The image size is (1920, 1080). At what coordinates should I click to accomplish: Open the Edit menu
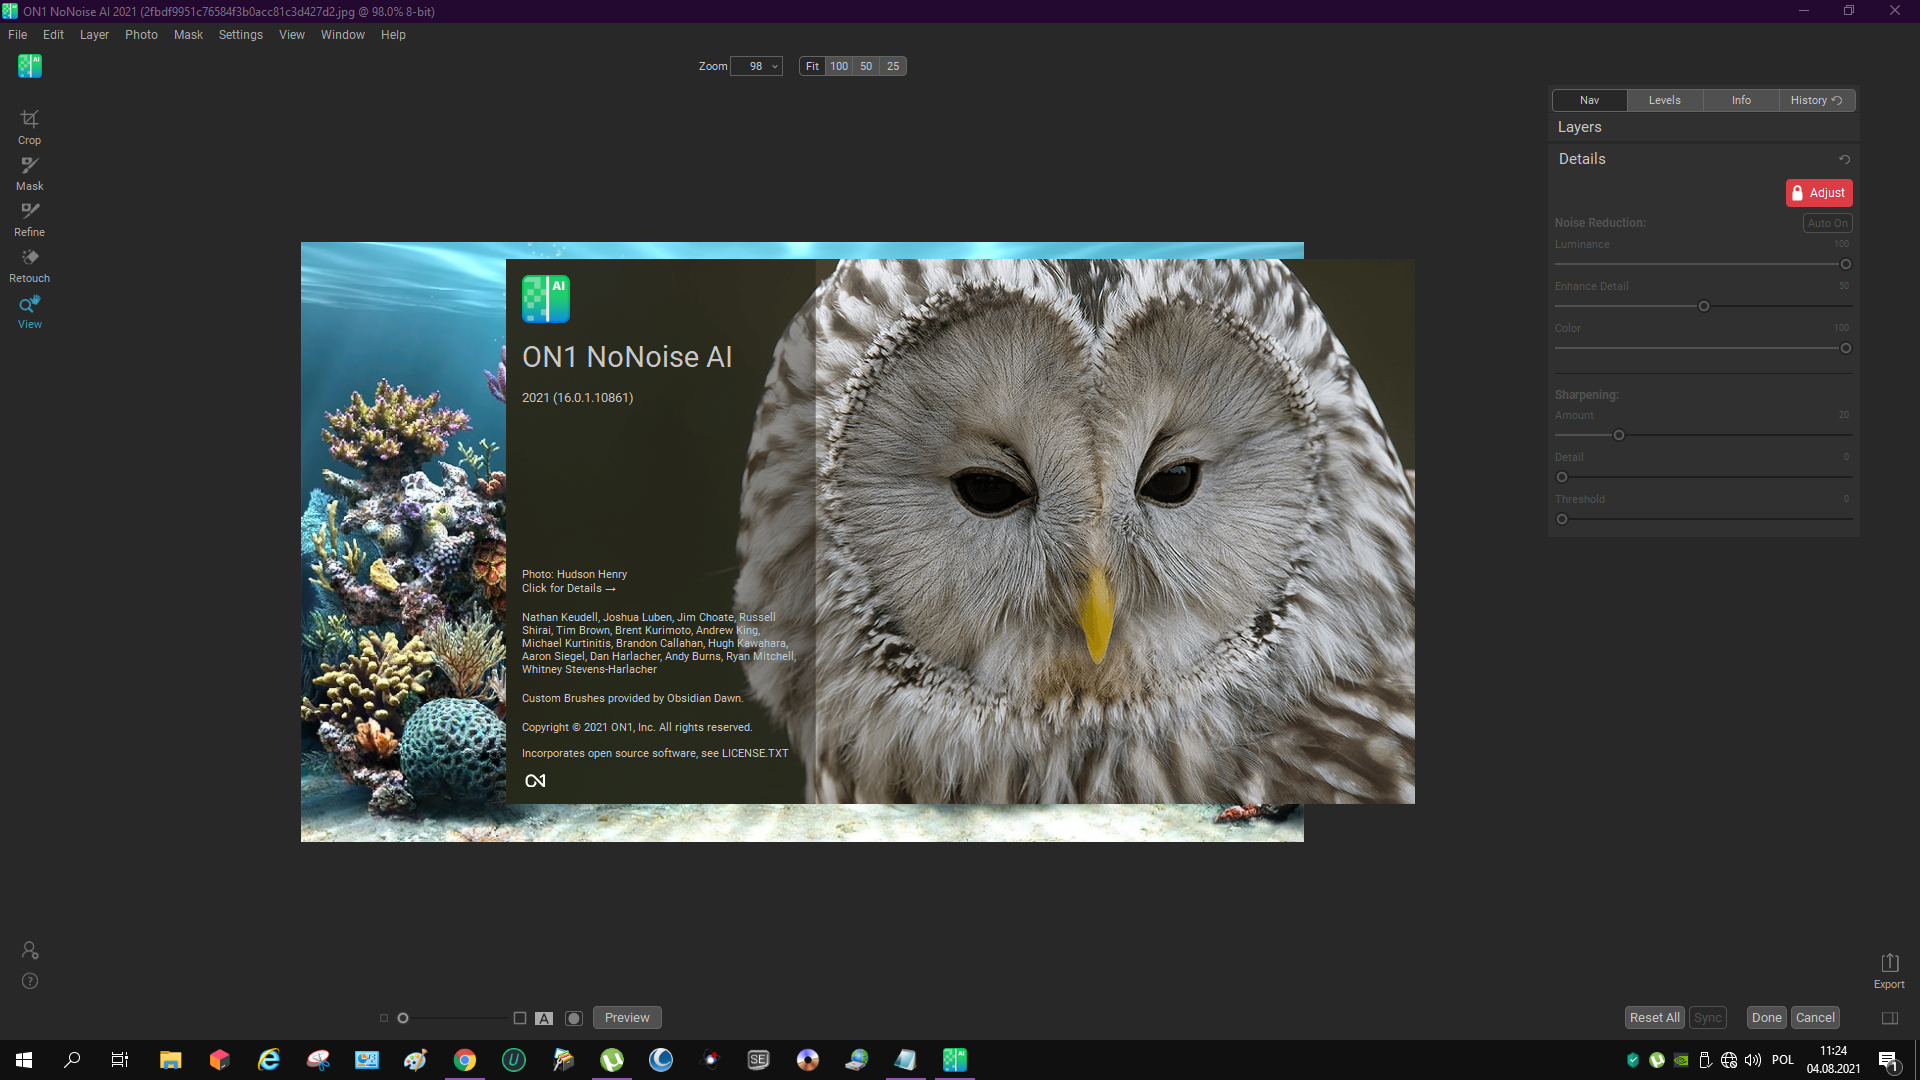point(53,35)
